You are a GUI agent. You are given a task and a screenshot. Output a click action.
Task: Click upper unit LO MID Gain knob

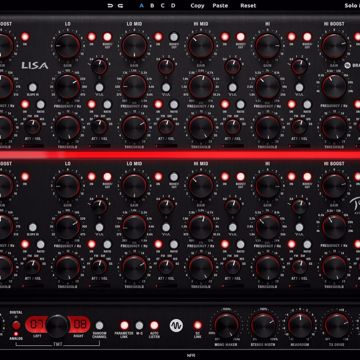(134, 46)
